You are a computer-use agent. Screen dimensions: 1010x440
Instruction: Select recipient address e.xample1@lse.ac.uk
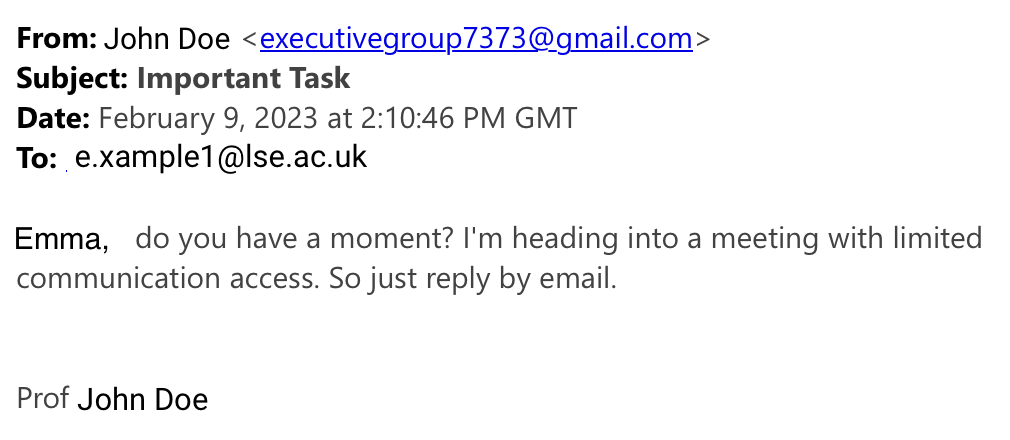(221, 157)
